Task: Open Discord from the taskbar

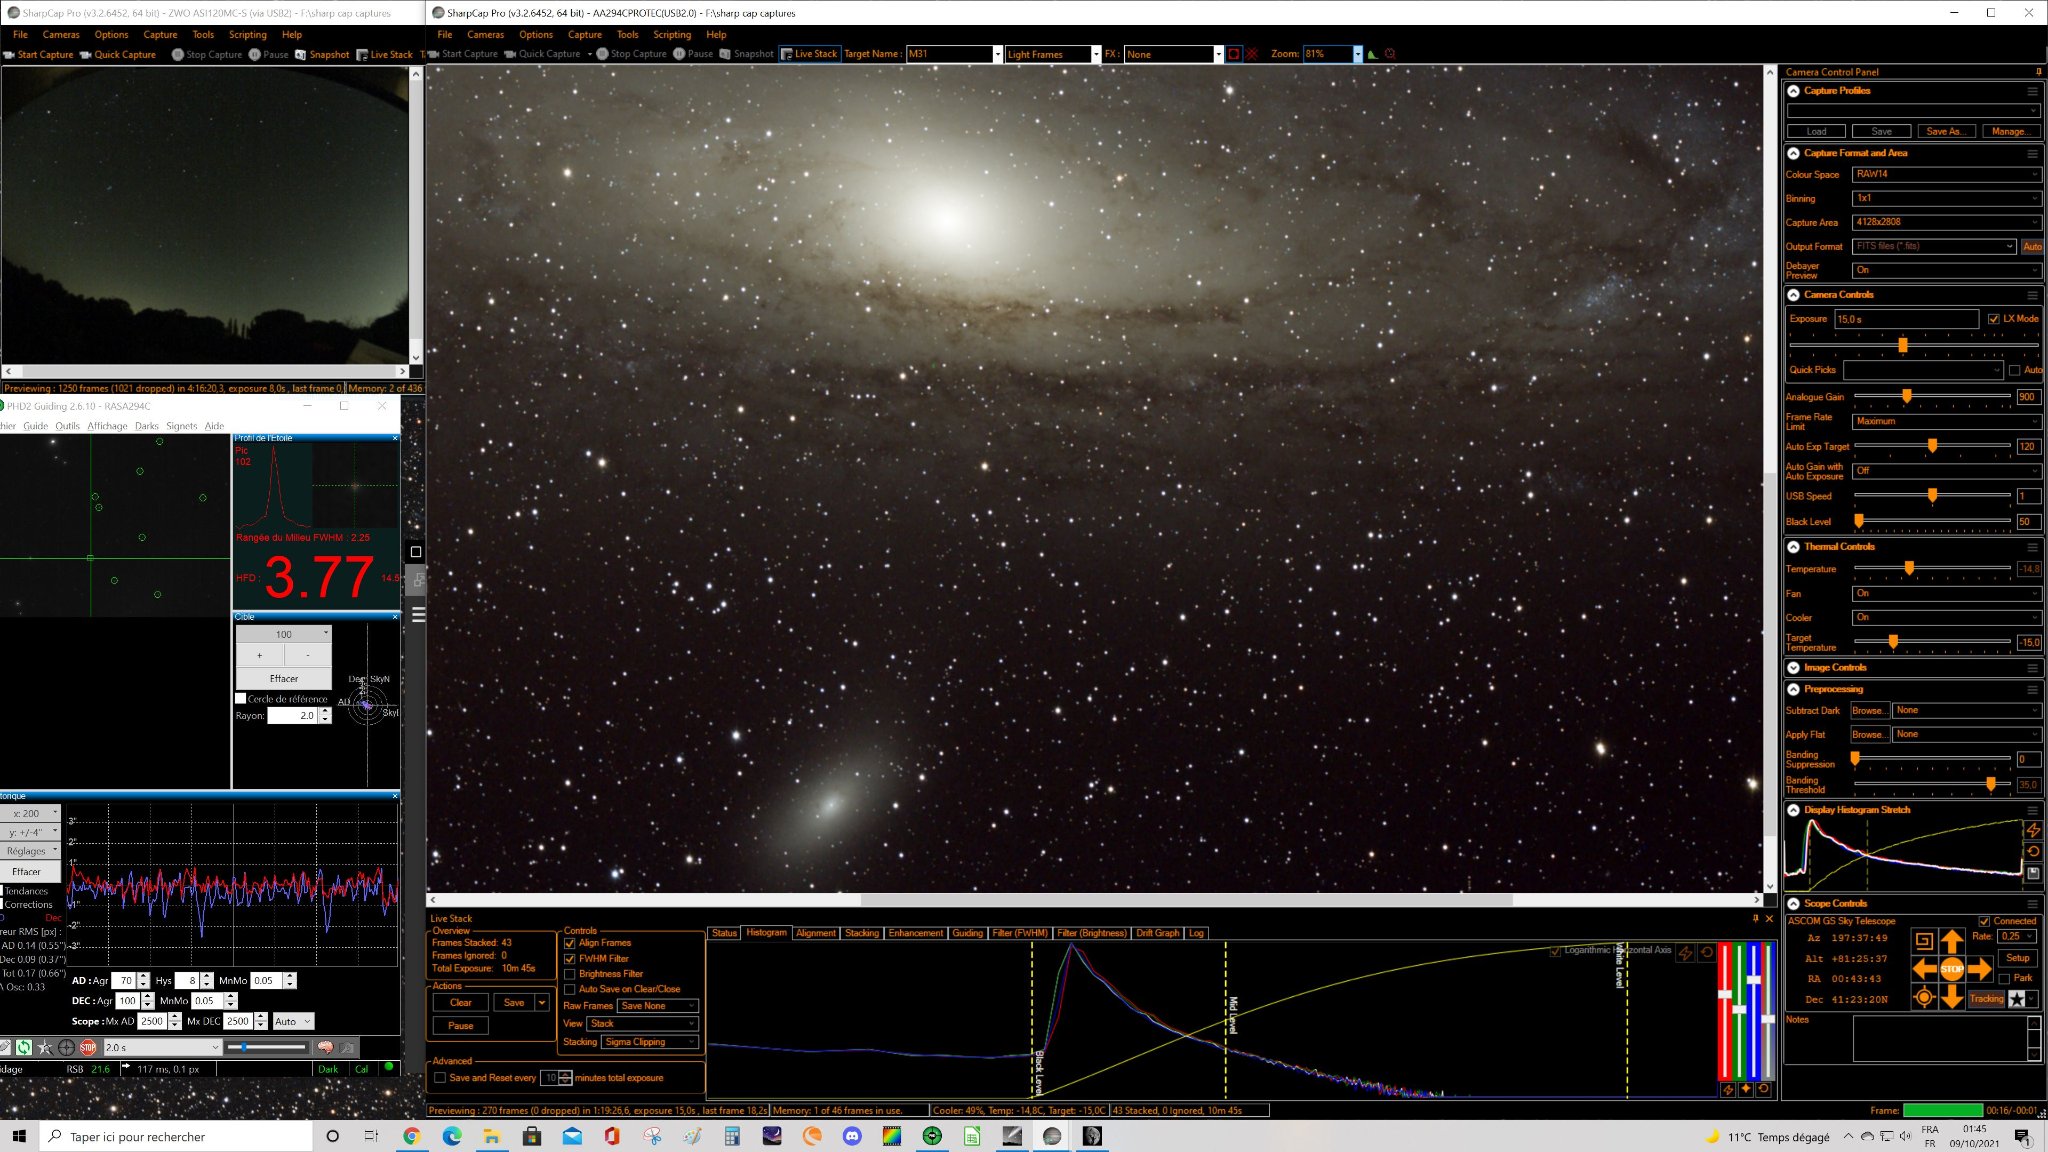Action: click(x=852, y=1136)
